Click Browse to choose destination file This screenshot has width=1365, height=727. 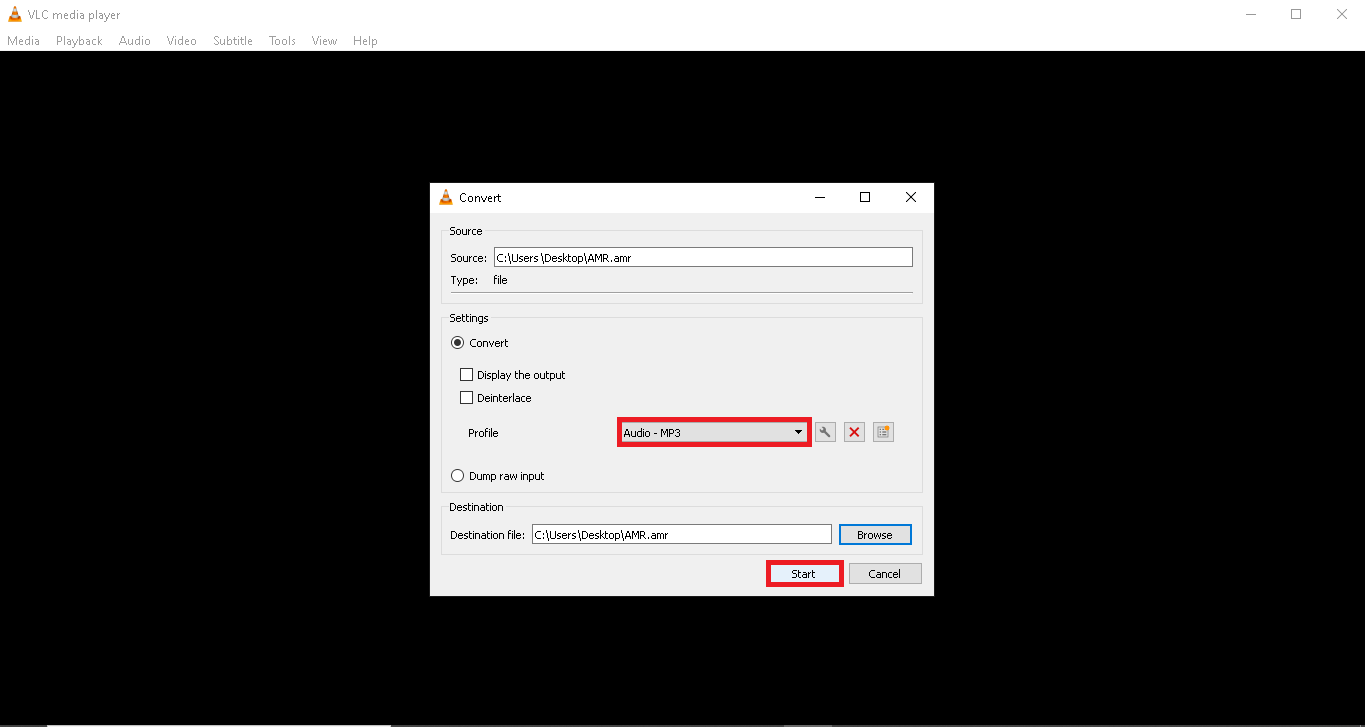tap(874, 535)
